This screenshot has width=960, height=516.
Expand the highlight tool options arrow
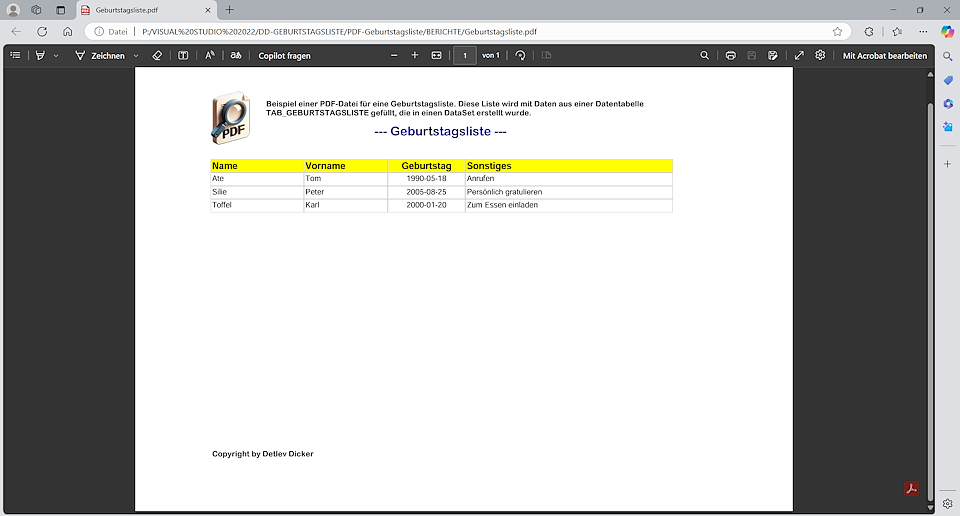click(56, 56)
